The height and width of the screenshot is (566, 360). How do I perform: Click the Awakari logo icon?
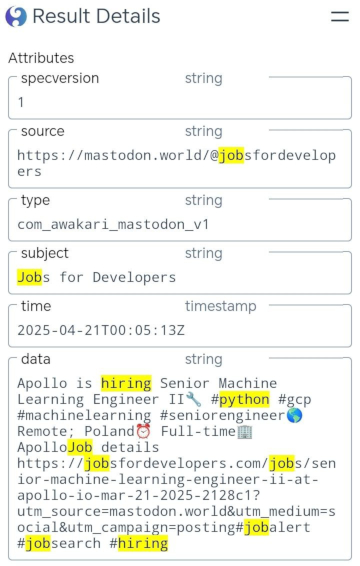(16, 17)
